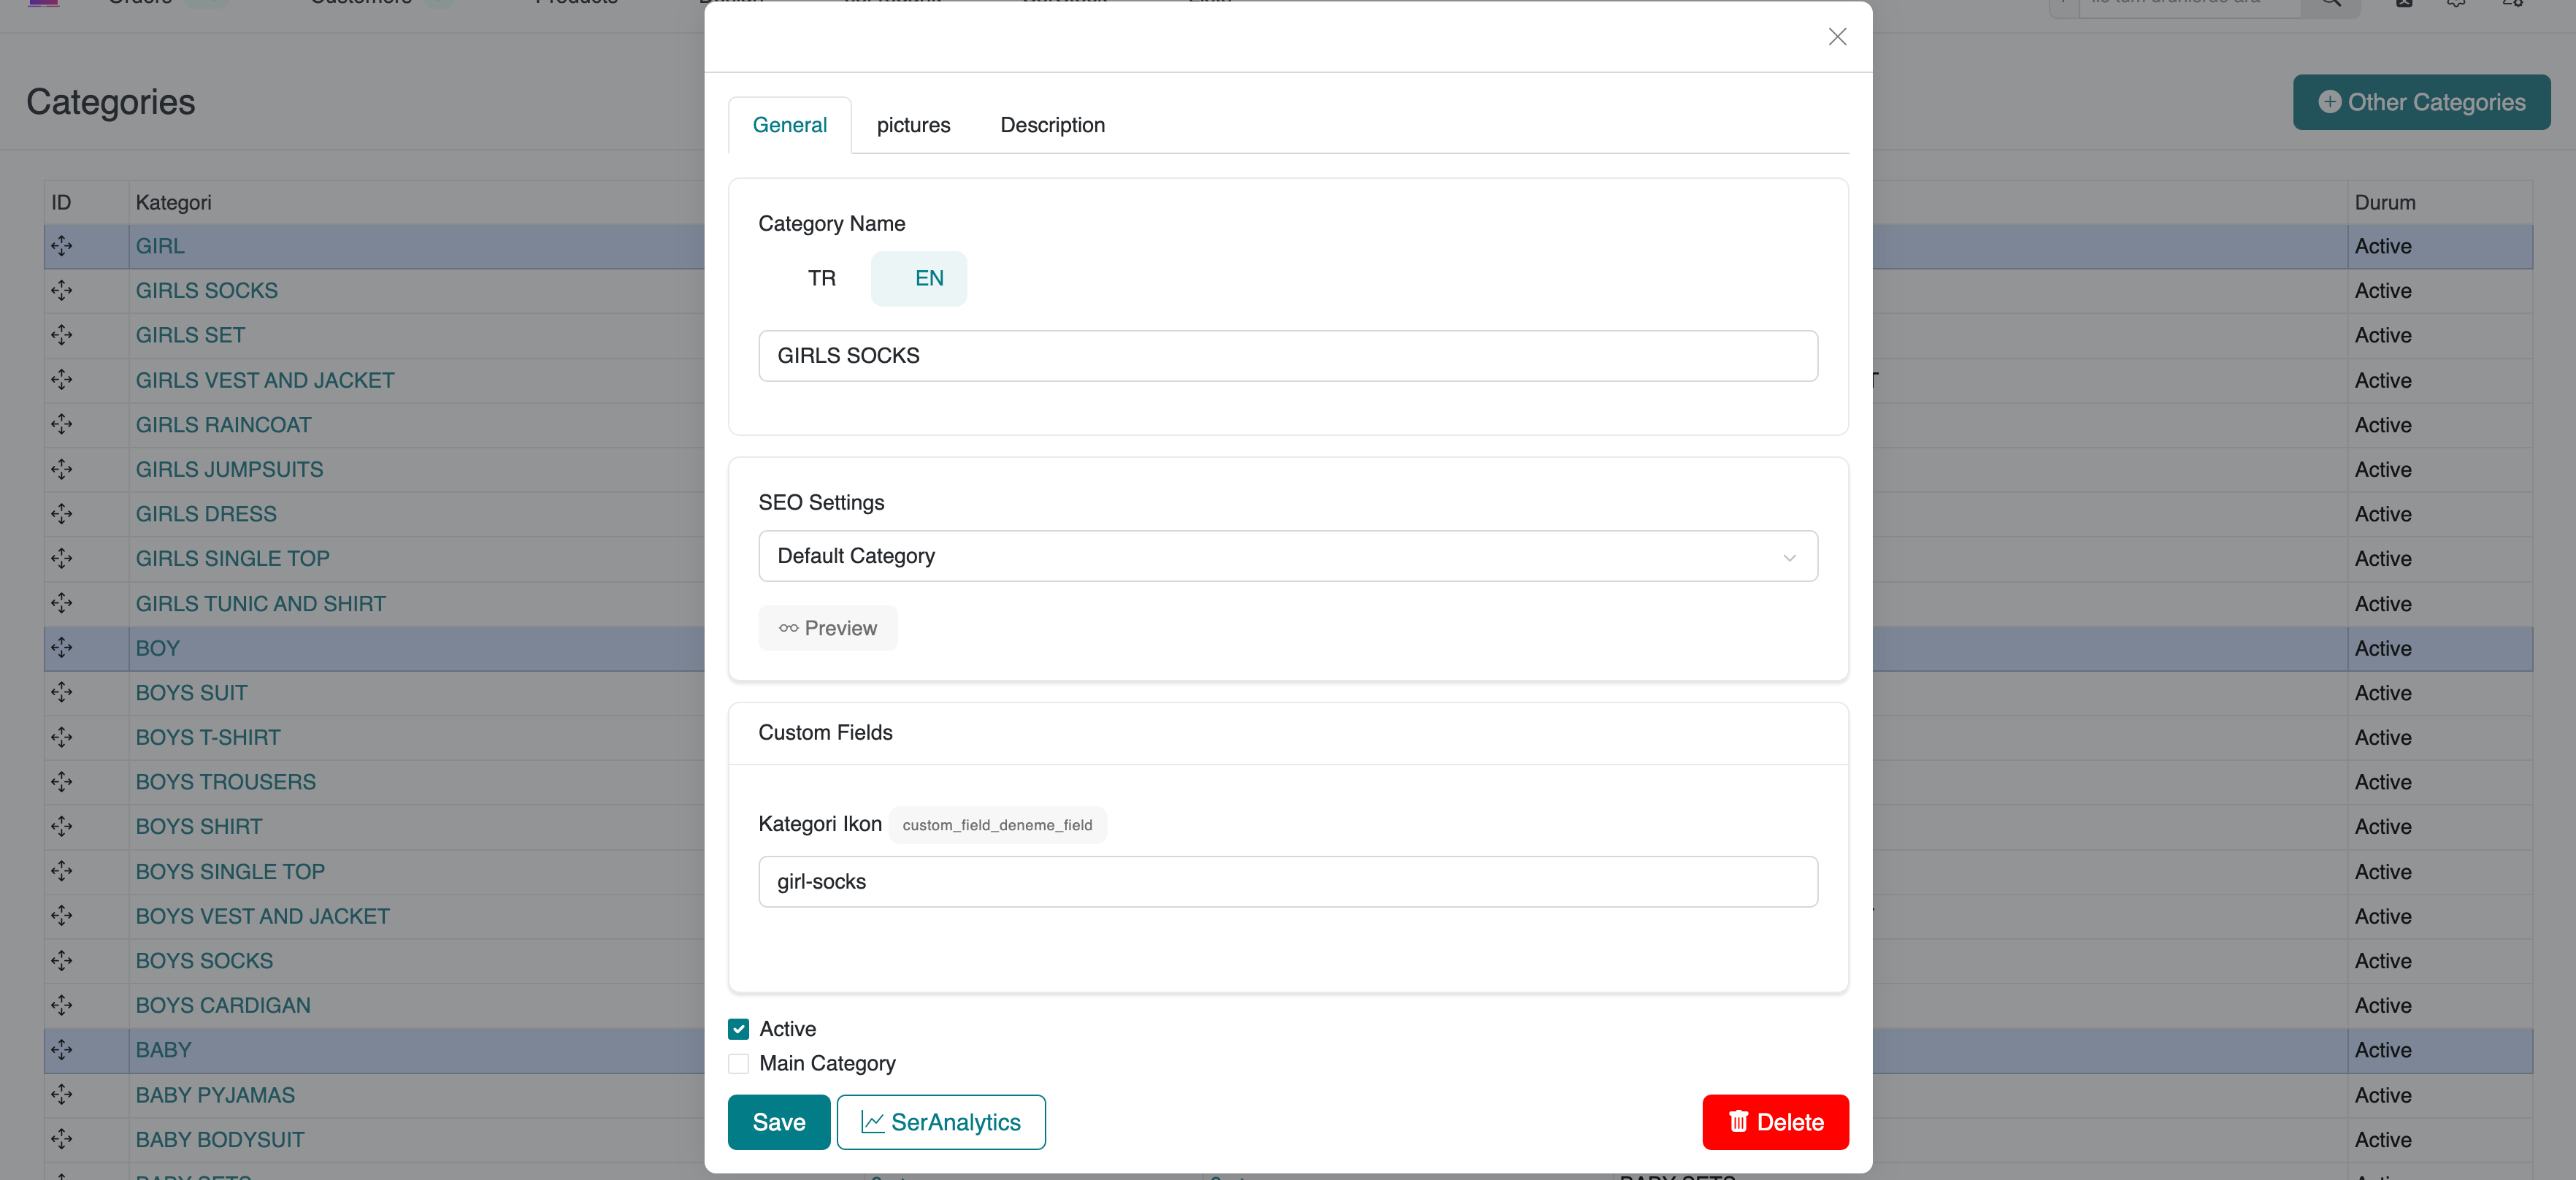Click the drag icon next to BABY PYJAMAS
The image size is (2576, 1180).
62,1094
